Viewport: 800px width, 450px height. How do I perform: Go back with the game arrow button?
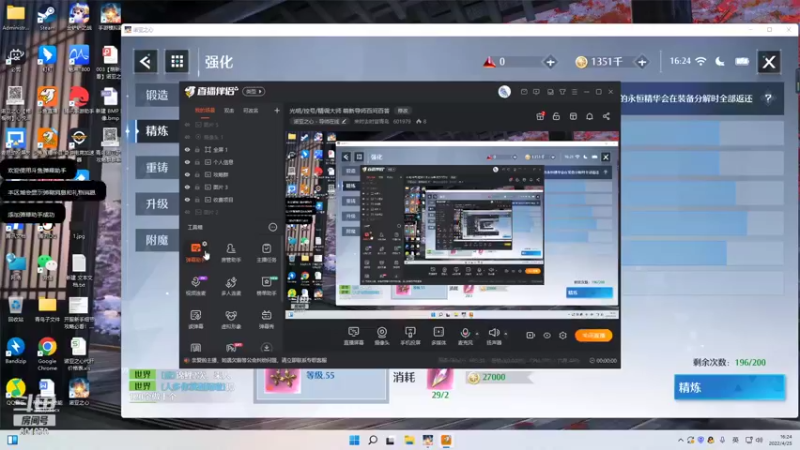(x=145, y=62)
